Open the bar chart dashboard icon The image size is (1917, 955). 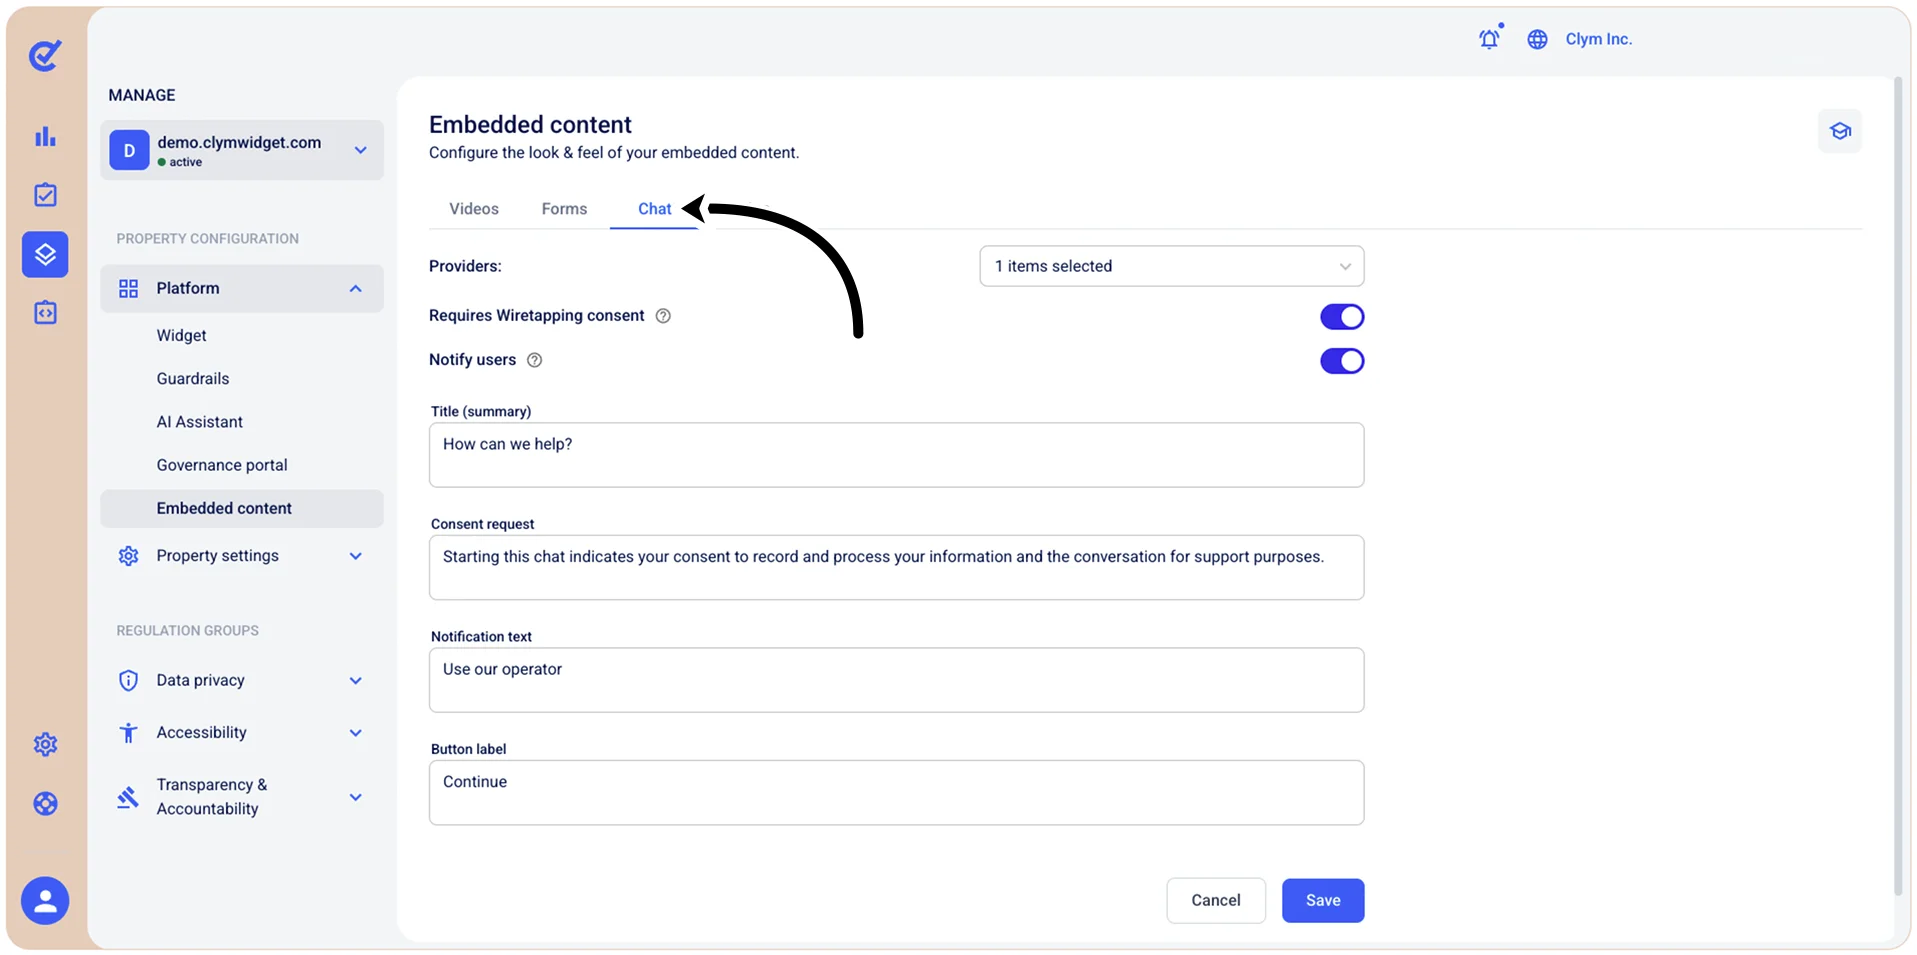[45, 137]
